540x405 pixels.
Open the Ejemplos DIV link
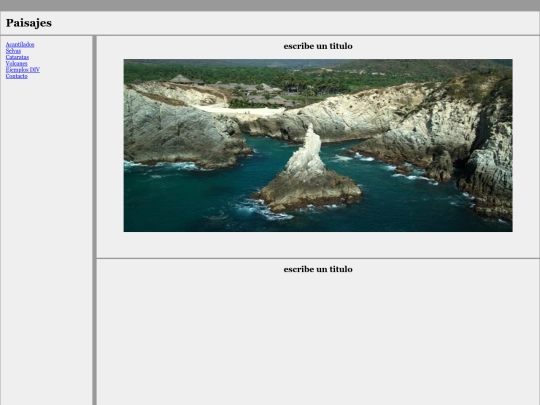click(x=22, y=70)
